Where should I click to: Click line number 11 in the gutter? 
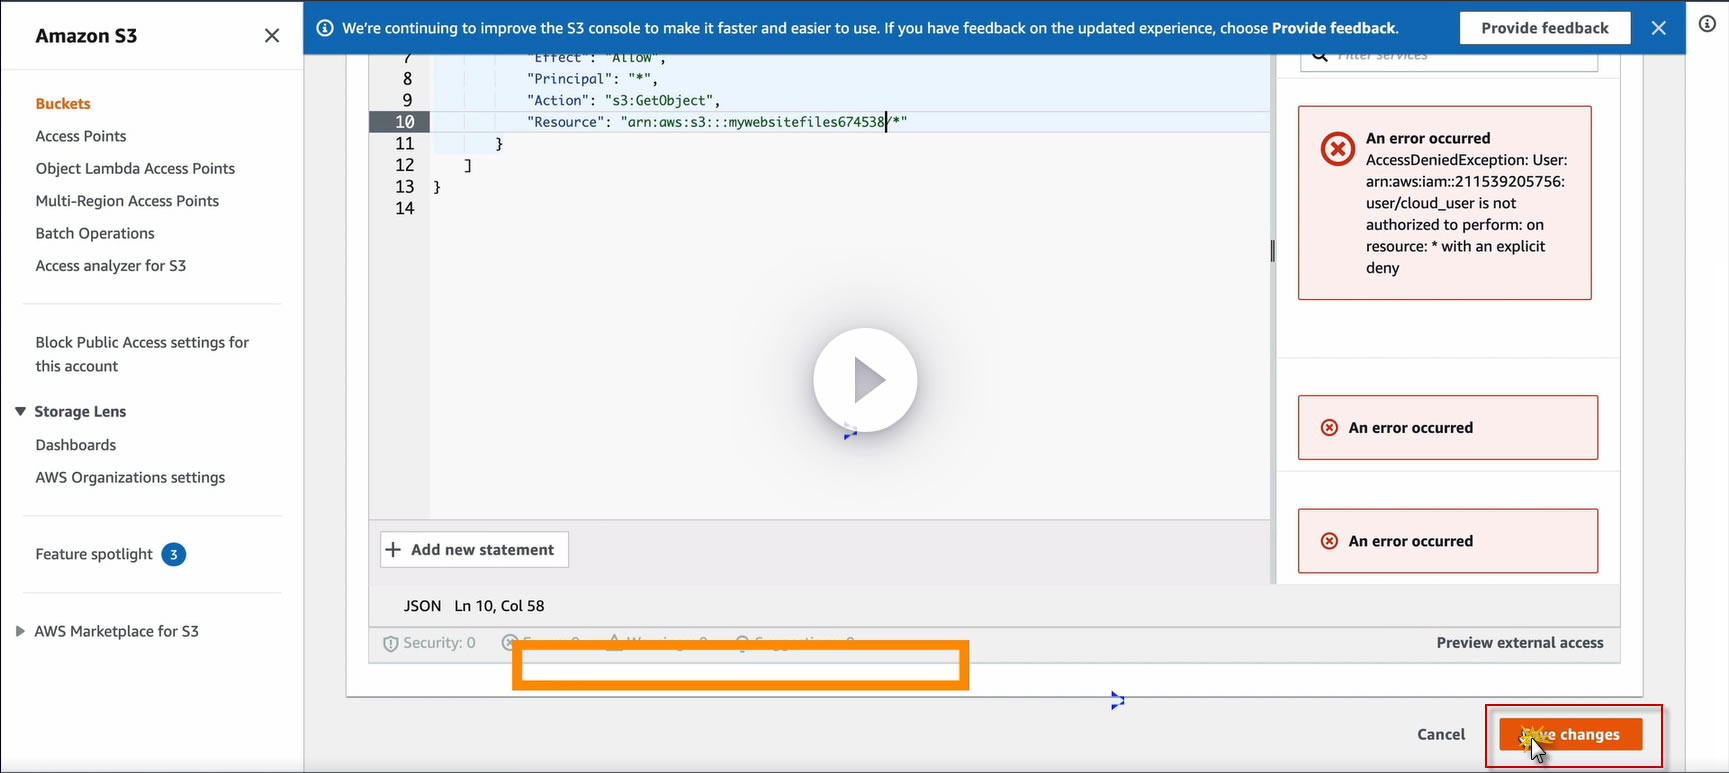click(404, 144)
